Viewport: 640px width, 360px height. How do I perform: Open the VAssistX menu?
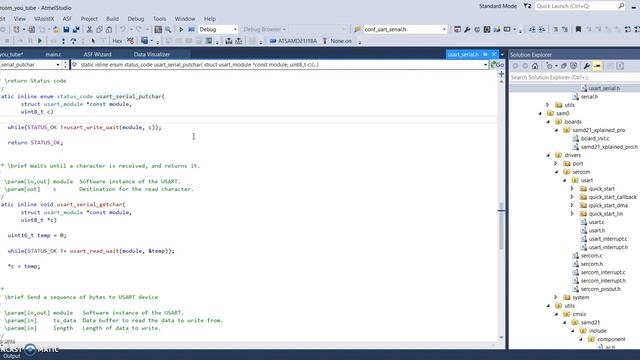(x=44, y=19)
